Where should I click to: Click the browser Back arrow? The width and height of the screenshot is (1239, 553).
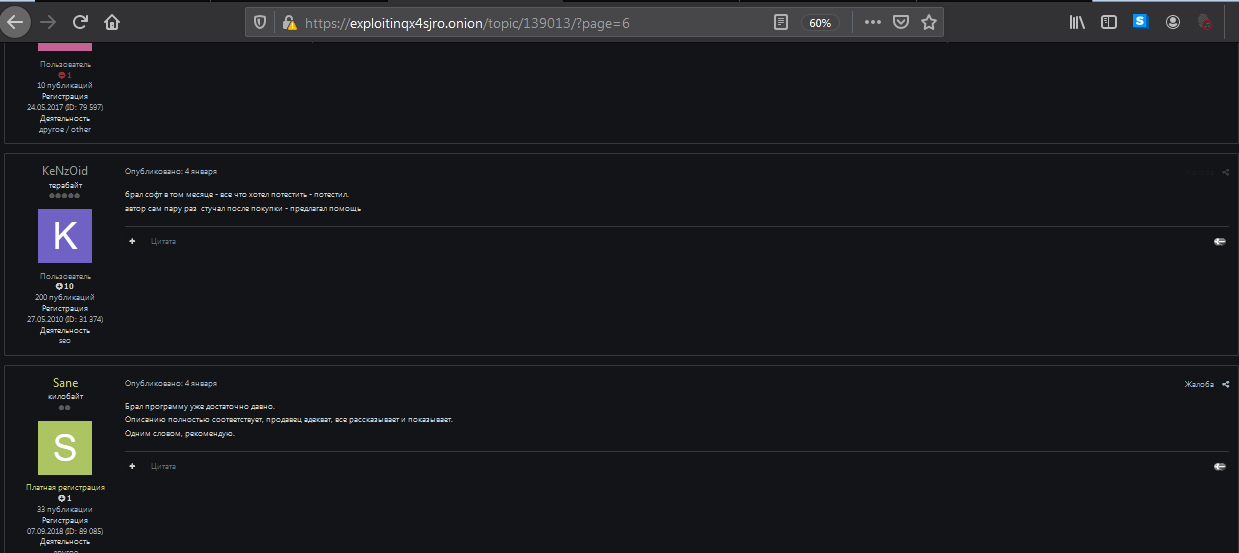(x=15, y=21)
